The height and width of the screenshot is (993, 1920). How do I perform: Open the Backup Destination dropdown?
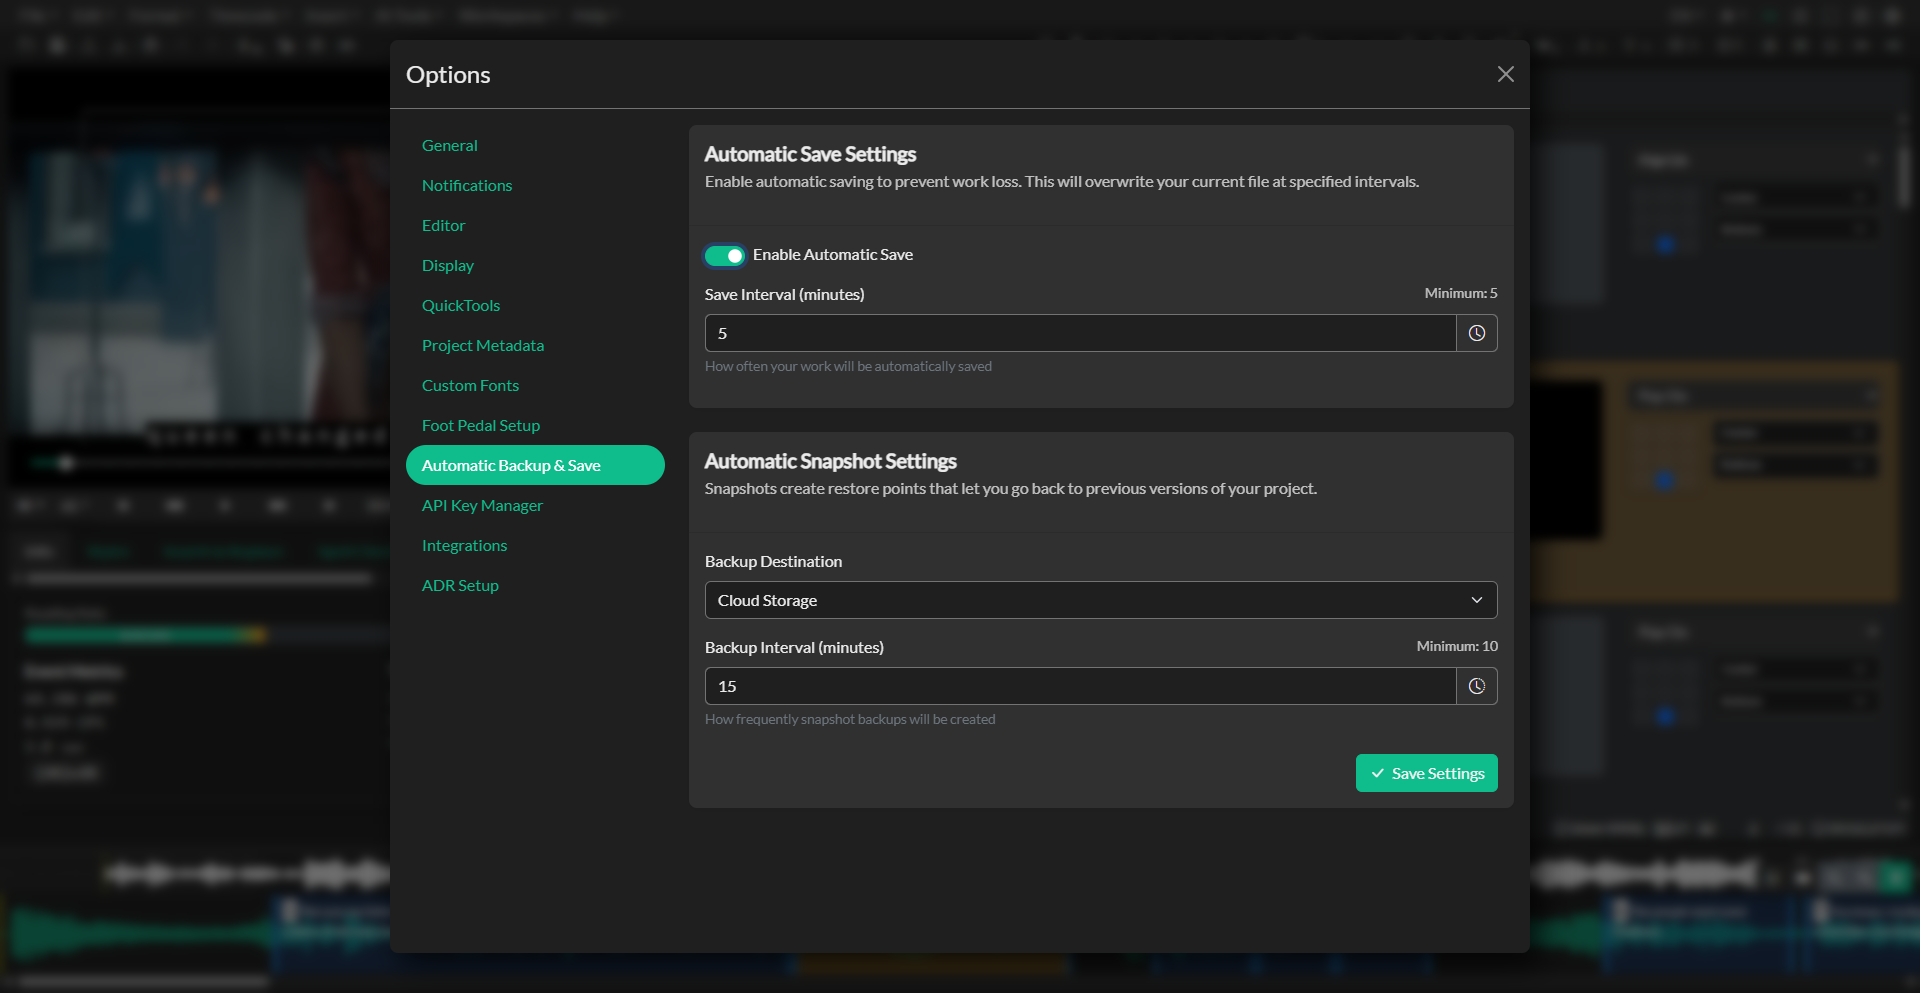pos(1100,600)
